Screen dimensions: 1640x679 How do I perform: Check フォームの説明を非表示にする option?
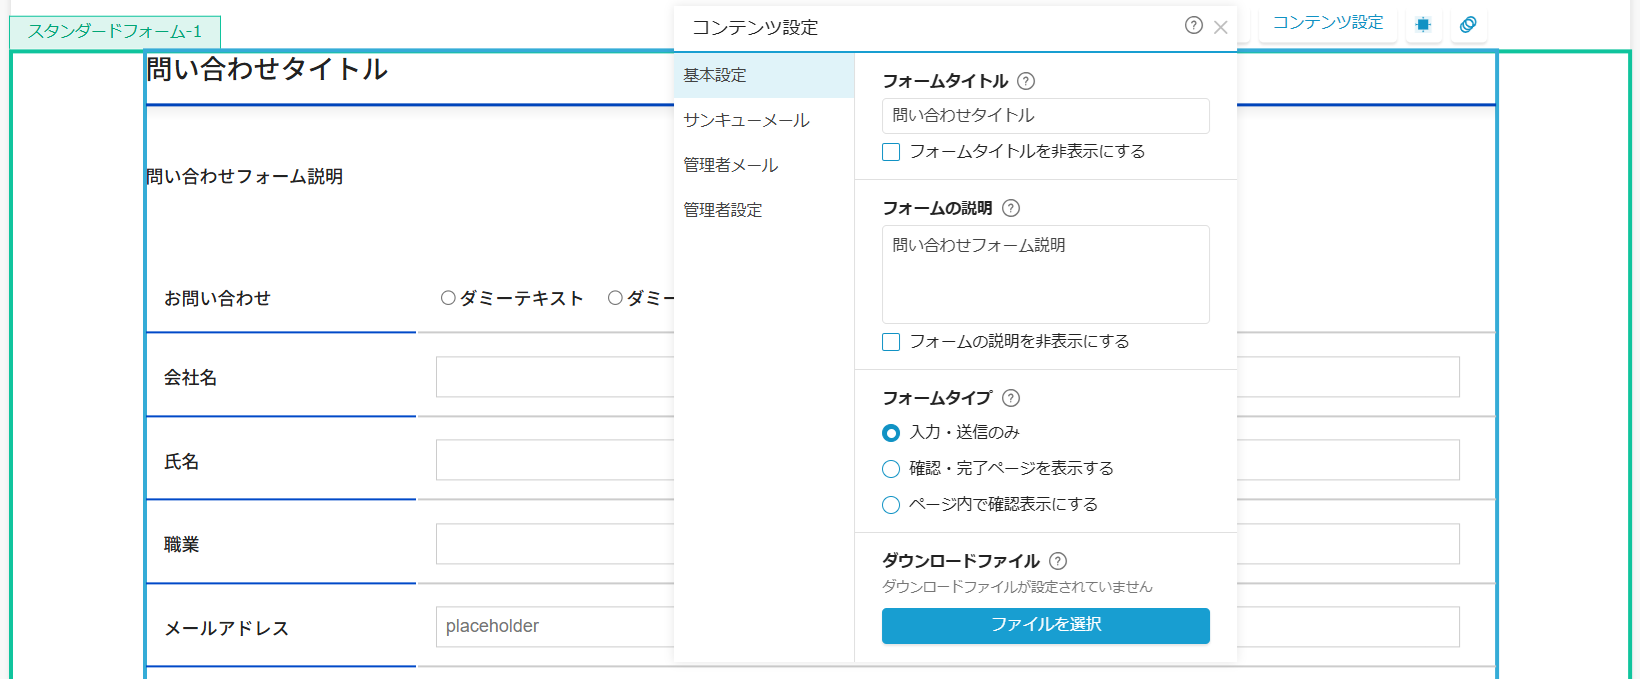(x=891, y=342)
